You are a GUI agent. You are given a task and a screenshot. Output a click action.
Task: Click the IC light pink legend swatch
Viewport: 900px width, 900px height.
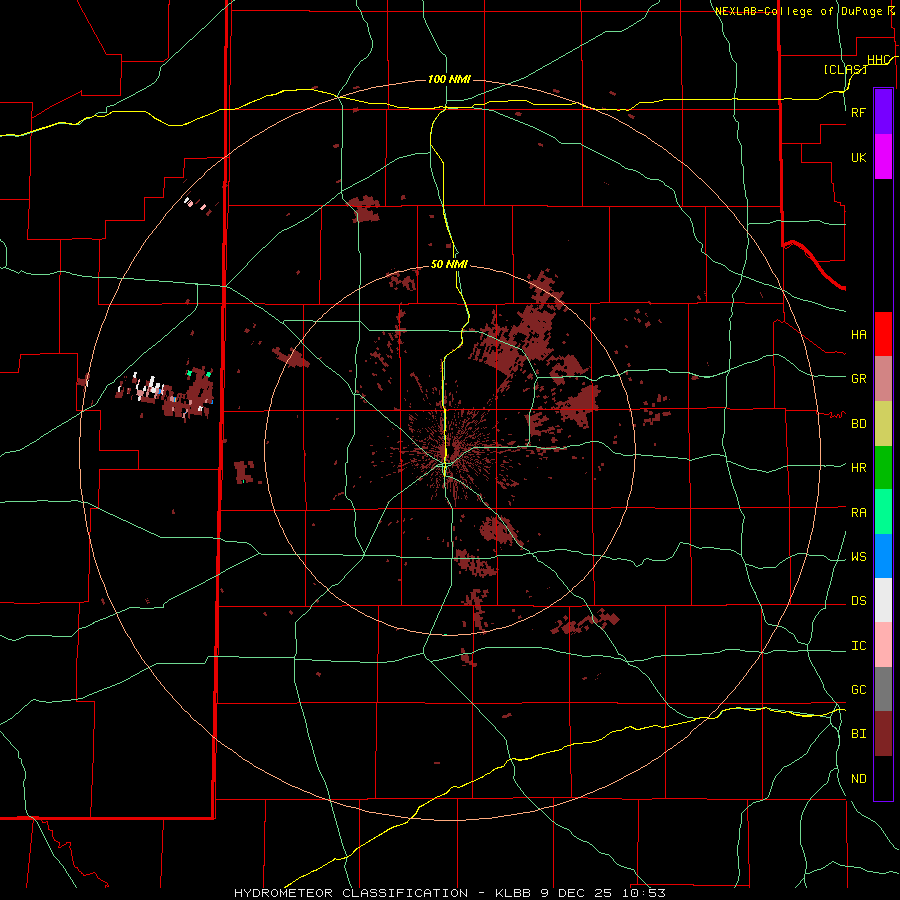pyautogui.click(x=883, y=645)
